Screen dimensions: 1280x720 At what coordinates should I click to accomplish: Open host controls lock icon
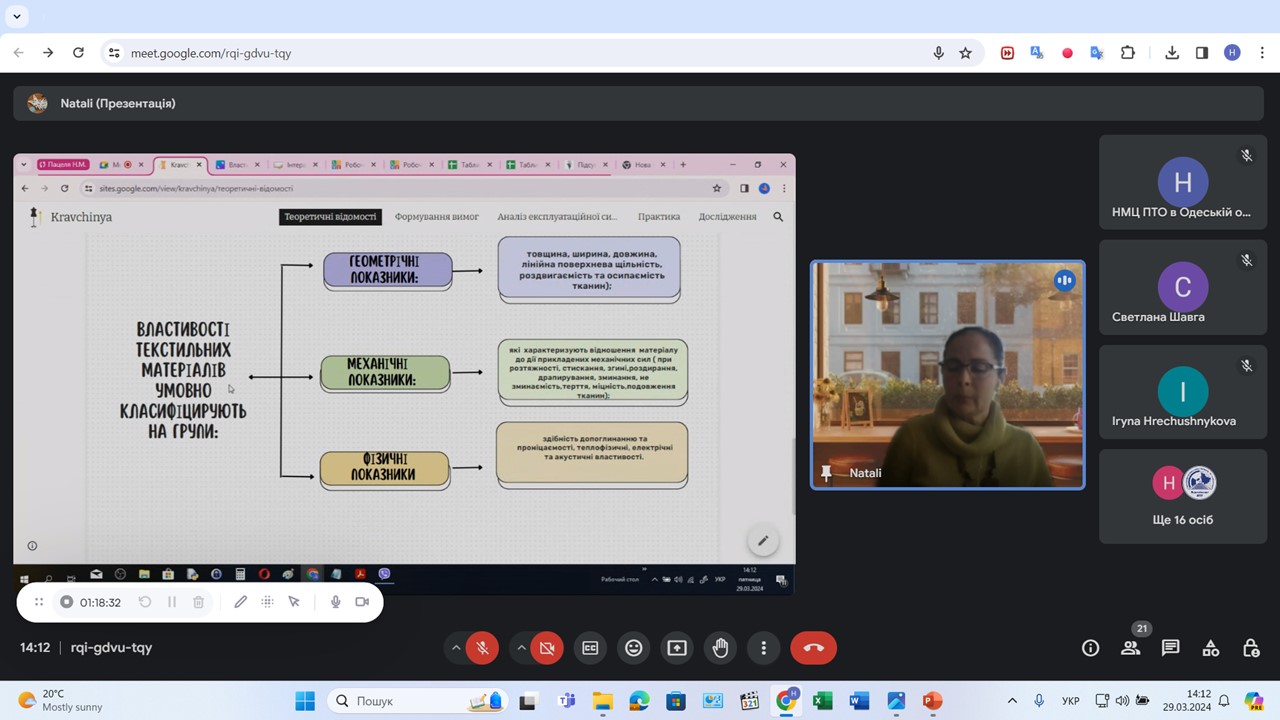(x=1250, y=648)
